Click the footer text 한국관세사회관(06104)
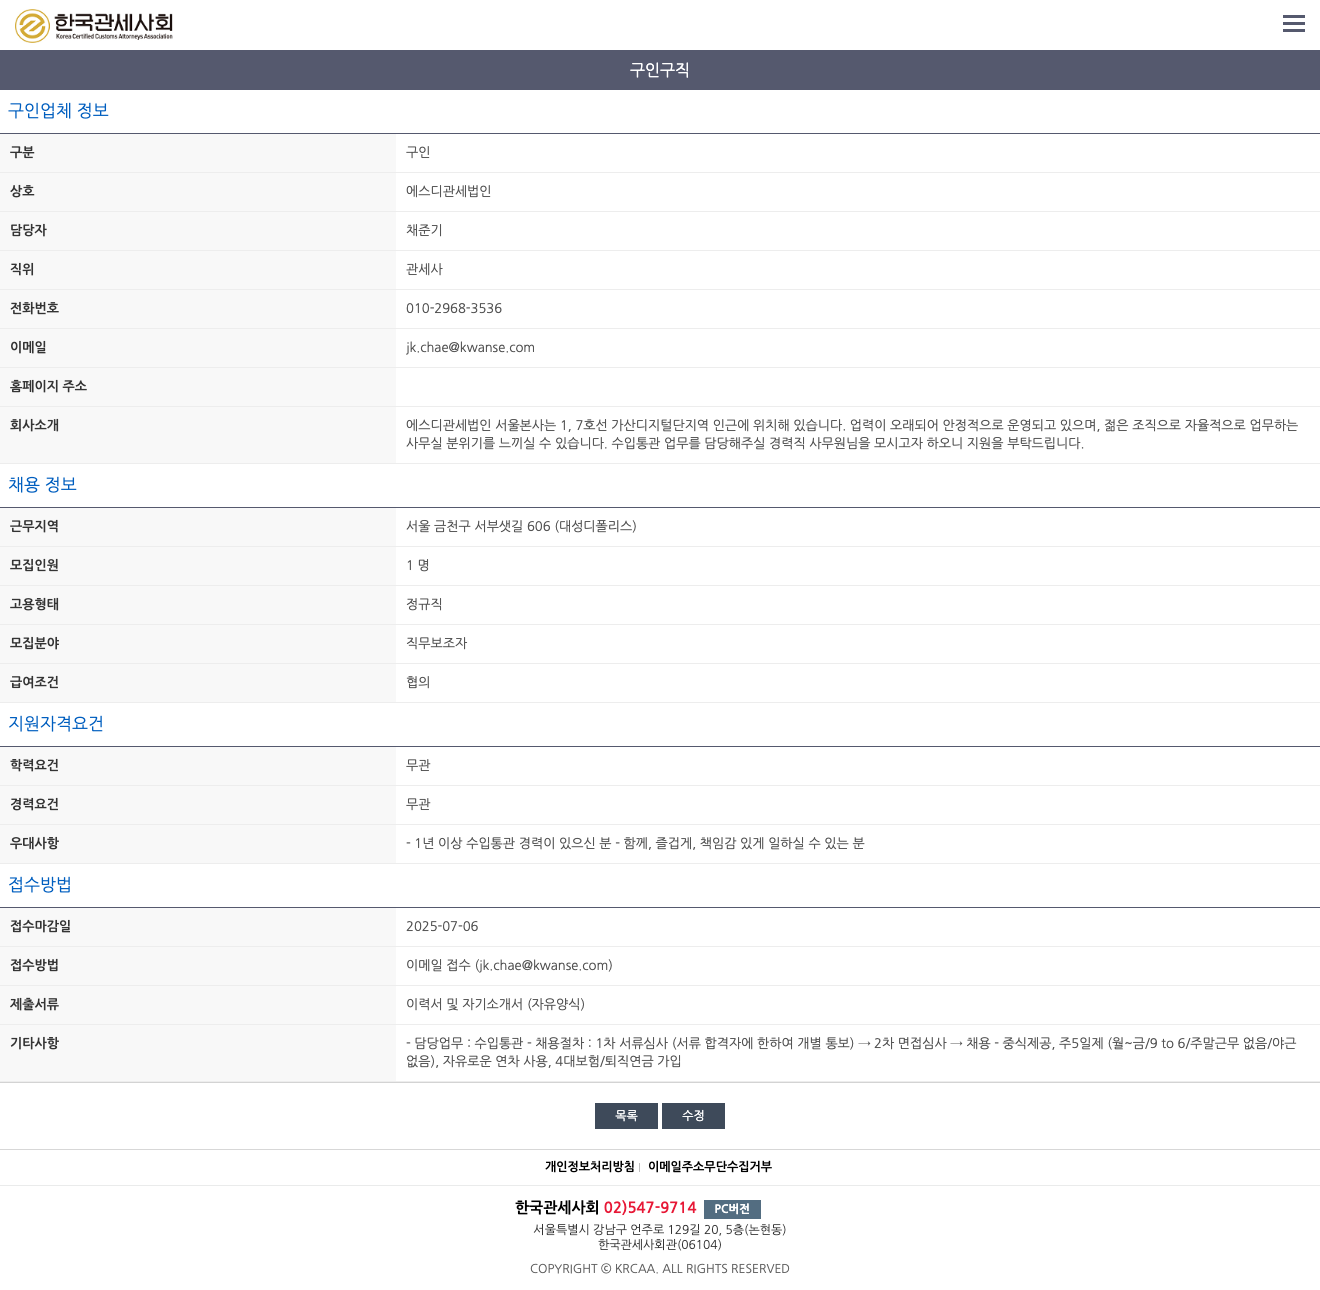 660,1245
